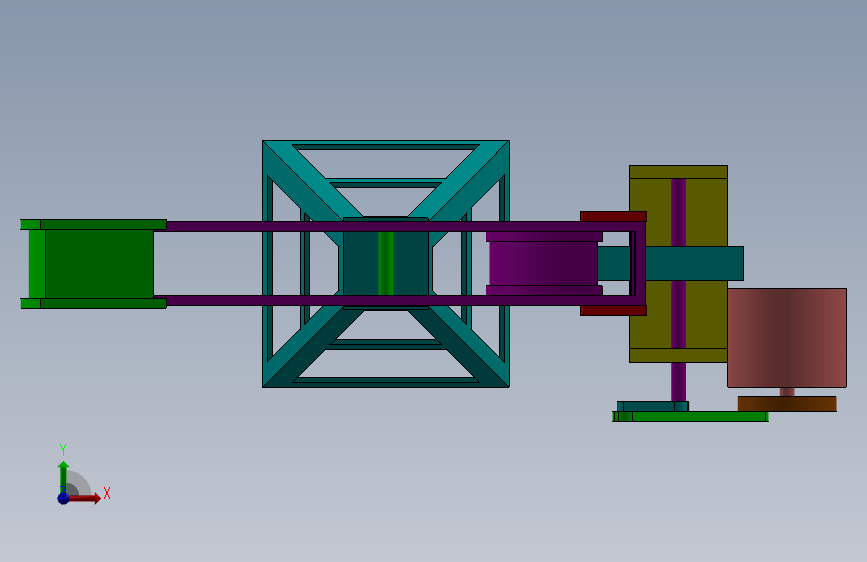This screenshot has width=867, height=562.
Task: Select the lower purple rail bar
Action: pyautogui.click(x=398, y=301)
